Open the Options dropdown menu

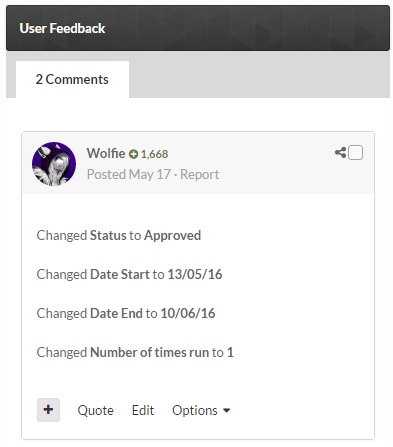[201, 410]
